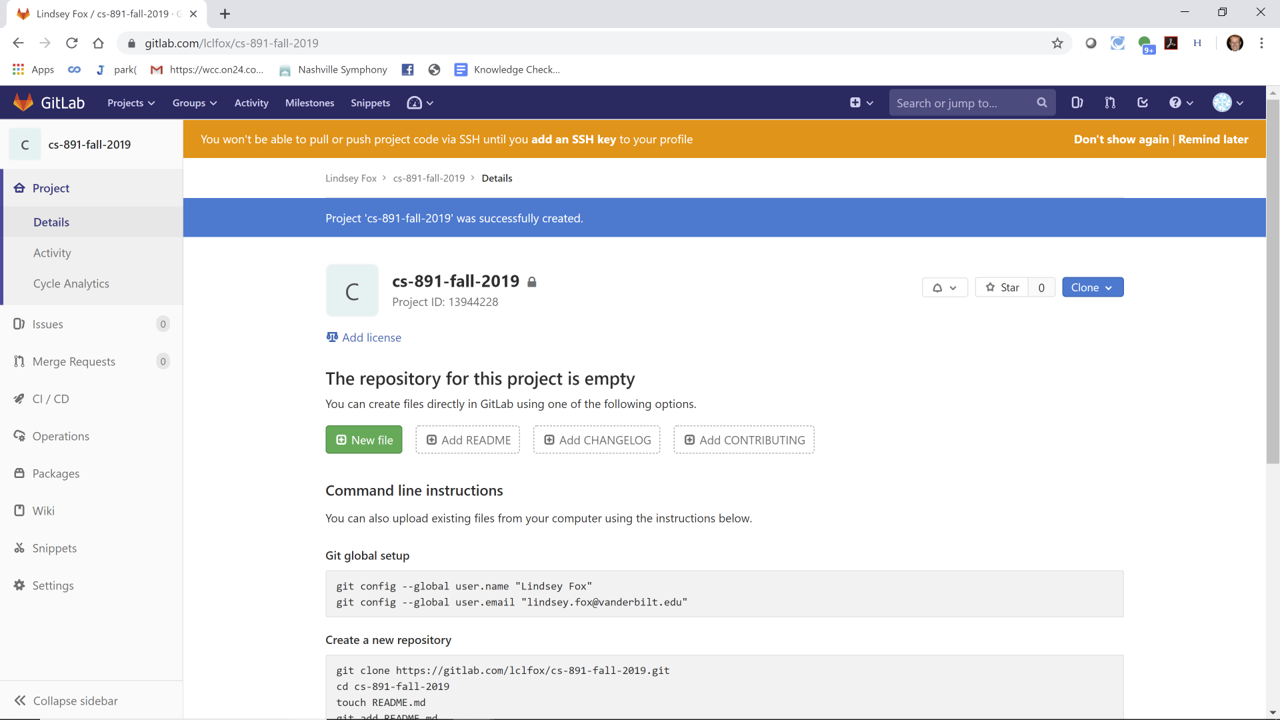This screenshot has height=720, width=1280.
Task: Open your Todos from the top bar
Action: pos(1143,102)
